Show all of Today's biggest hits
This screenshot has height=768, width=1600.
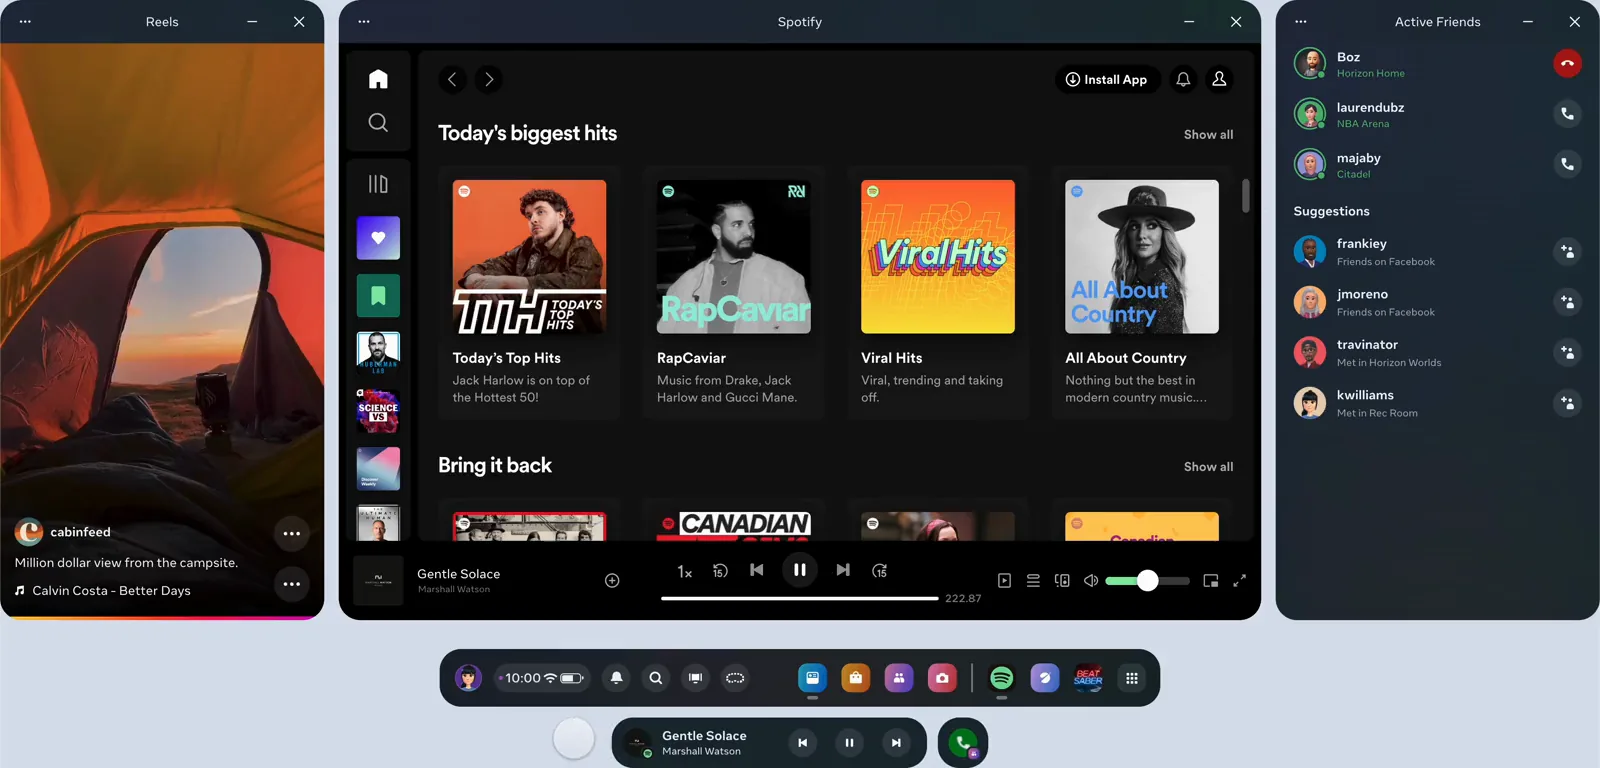1208,134
